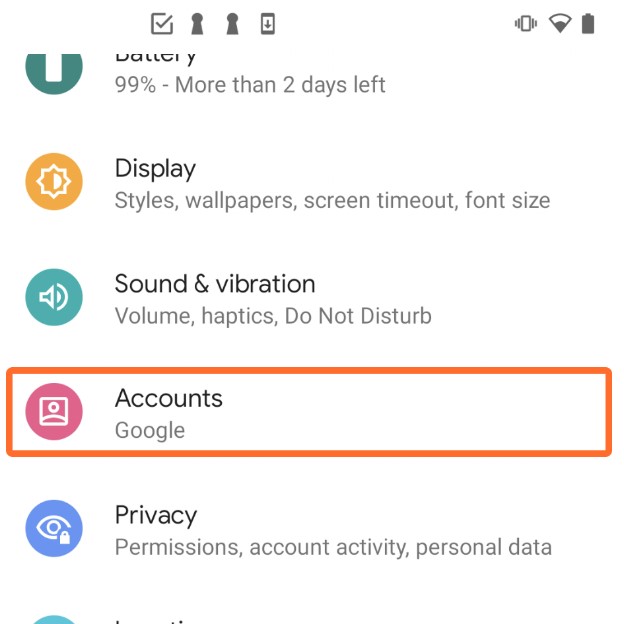Tap the download notification icon in status bar

268,24
